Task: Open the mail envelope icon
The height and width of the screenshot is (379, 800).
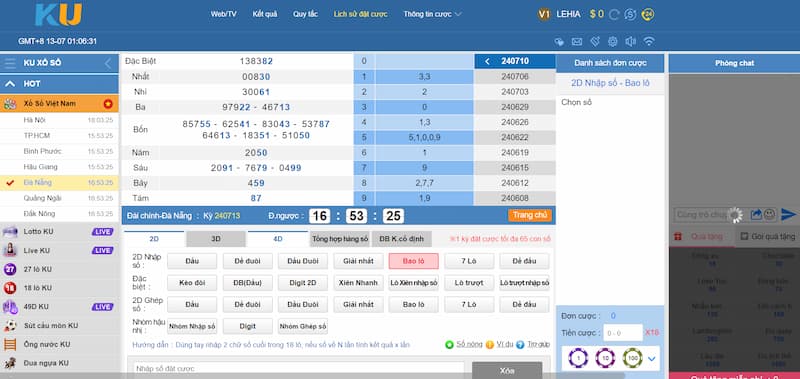Action: [577, 41]
